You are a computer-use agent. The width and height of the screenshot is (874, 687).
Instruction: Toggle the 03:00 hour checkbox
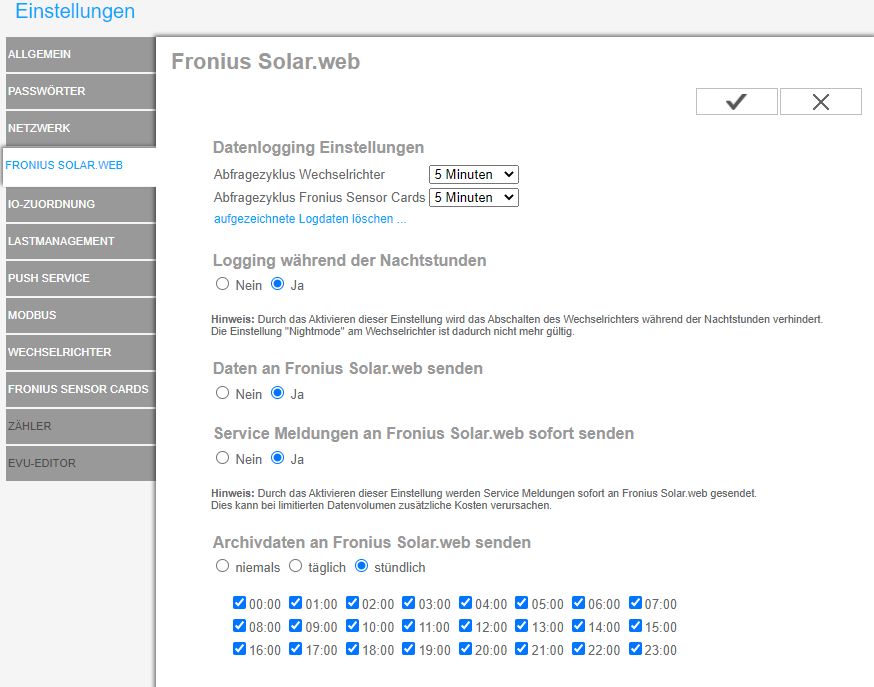409,603
